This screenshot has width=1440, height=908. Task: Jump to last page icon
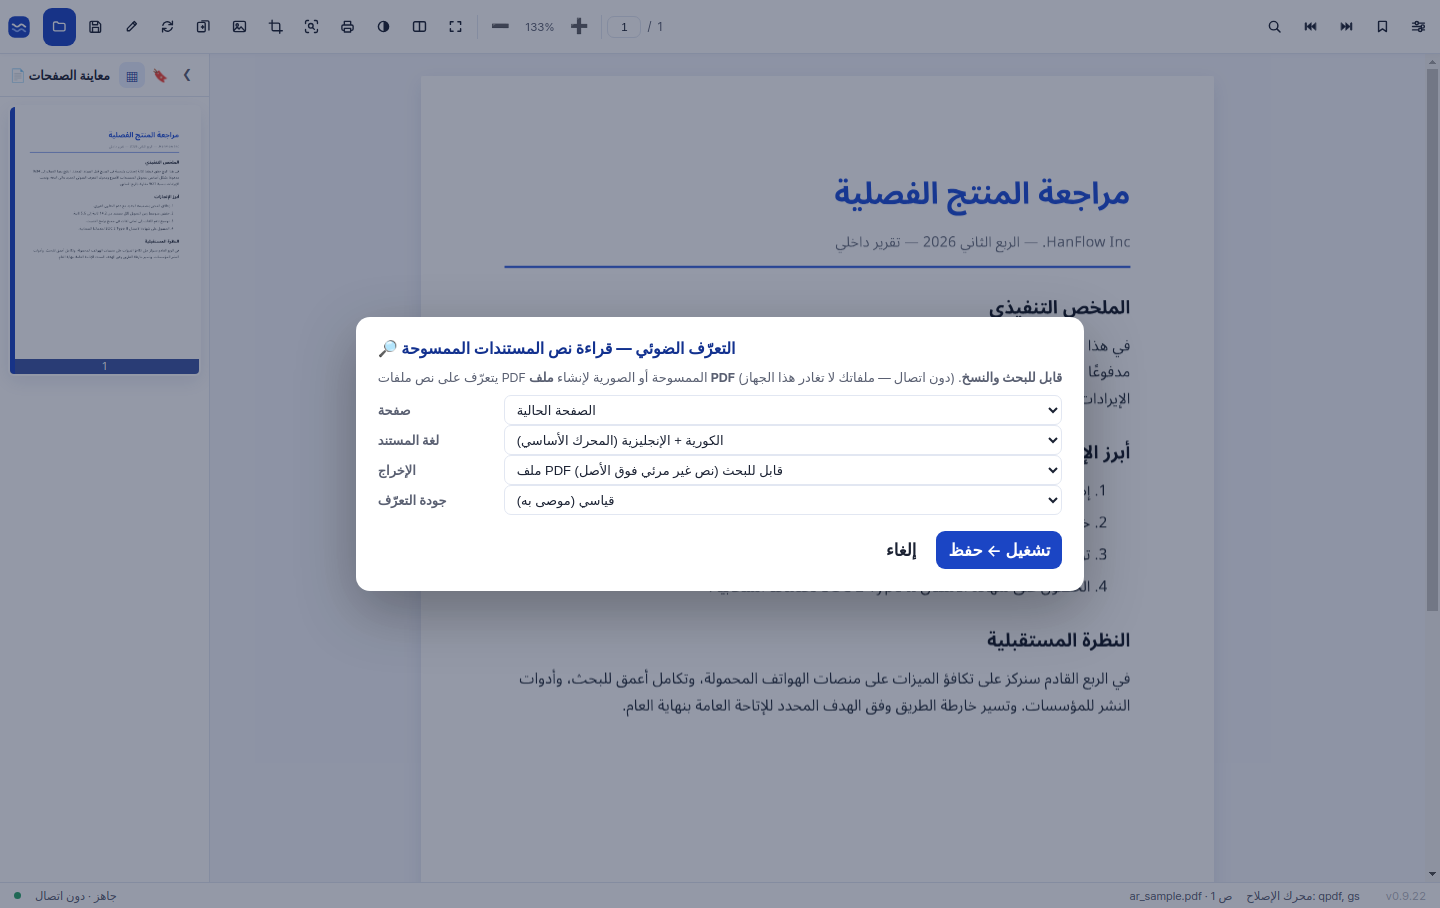[x=1346, y=27]
